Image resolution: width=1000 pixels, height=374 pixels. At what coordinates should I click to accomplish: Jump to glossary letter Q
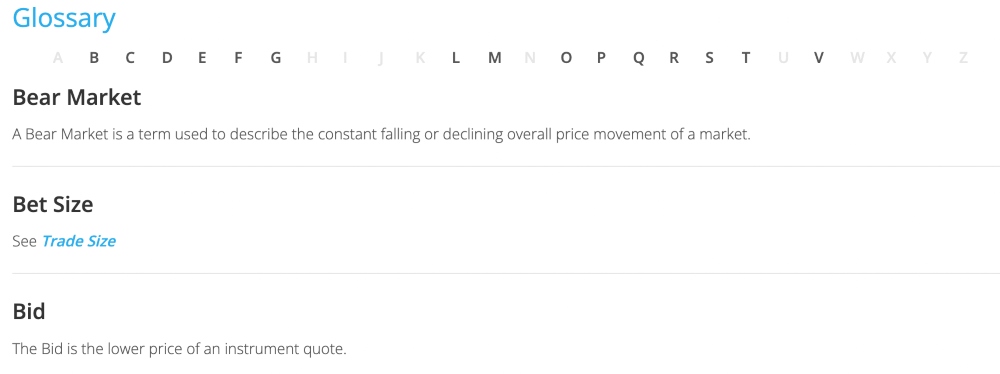click(638, 59)
